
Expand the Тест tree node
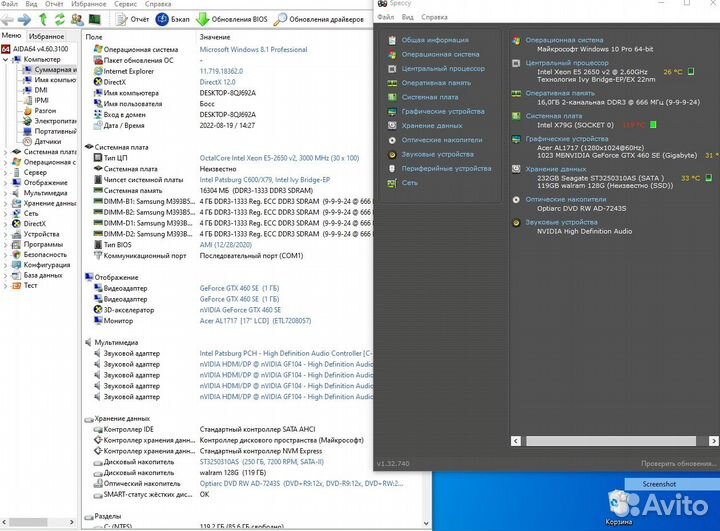(x=5, y=286)
